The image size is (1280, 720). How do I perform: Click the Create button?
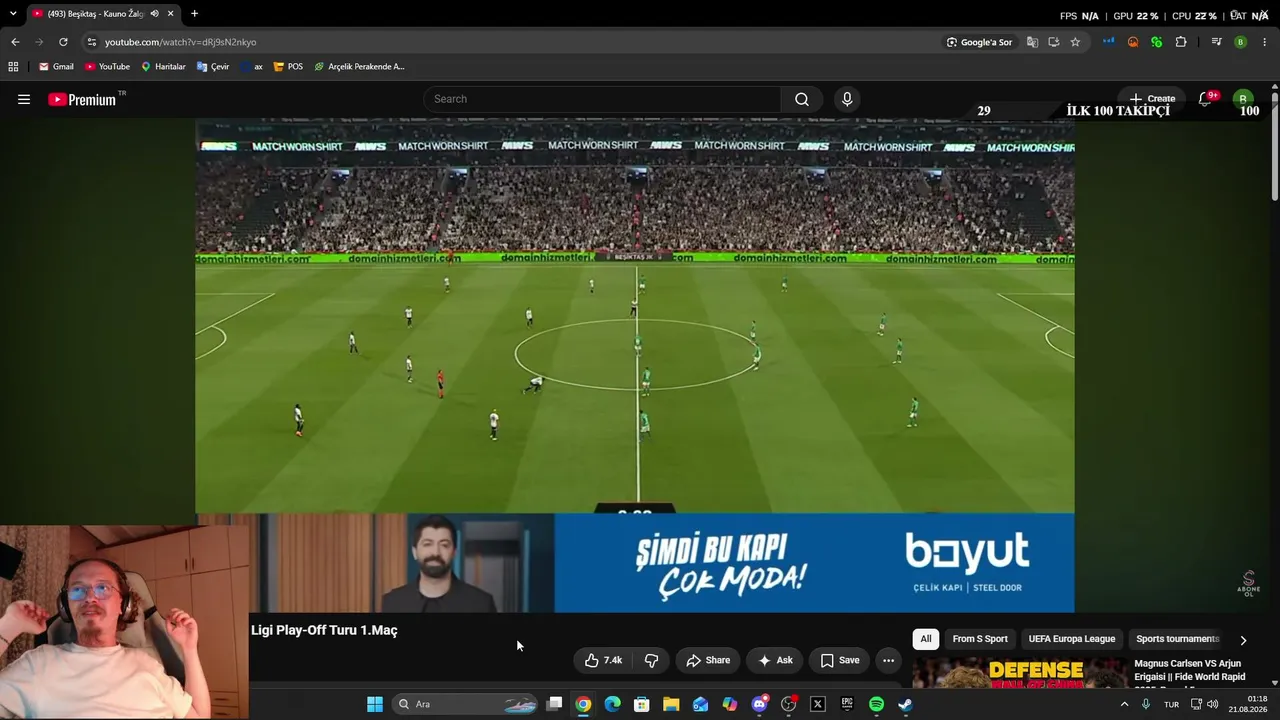tap(1152, 99)
